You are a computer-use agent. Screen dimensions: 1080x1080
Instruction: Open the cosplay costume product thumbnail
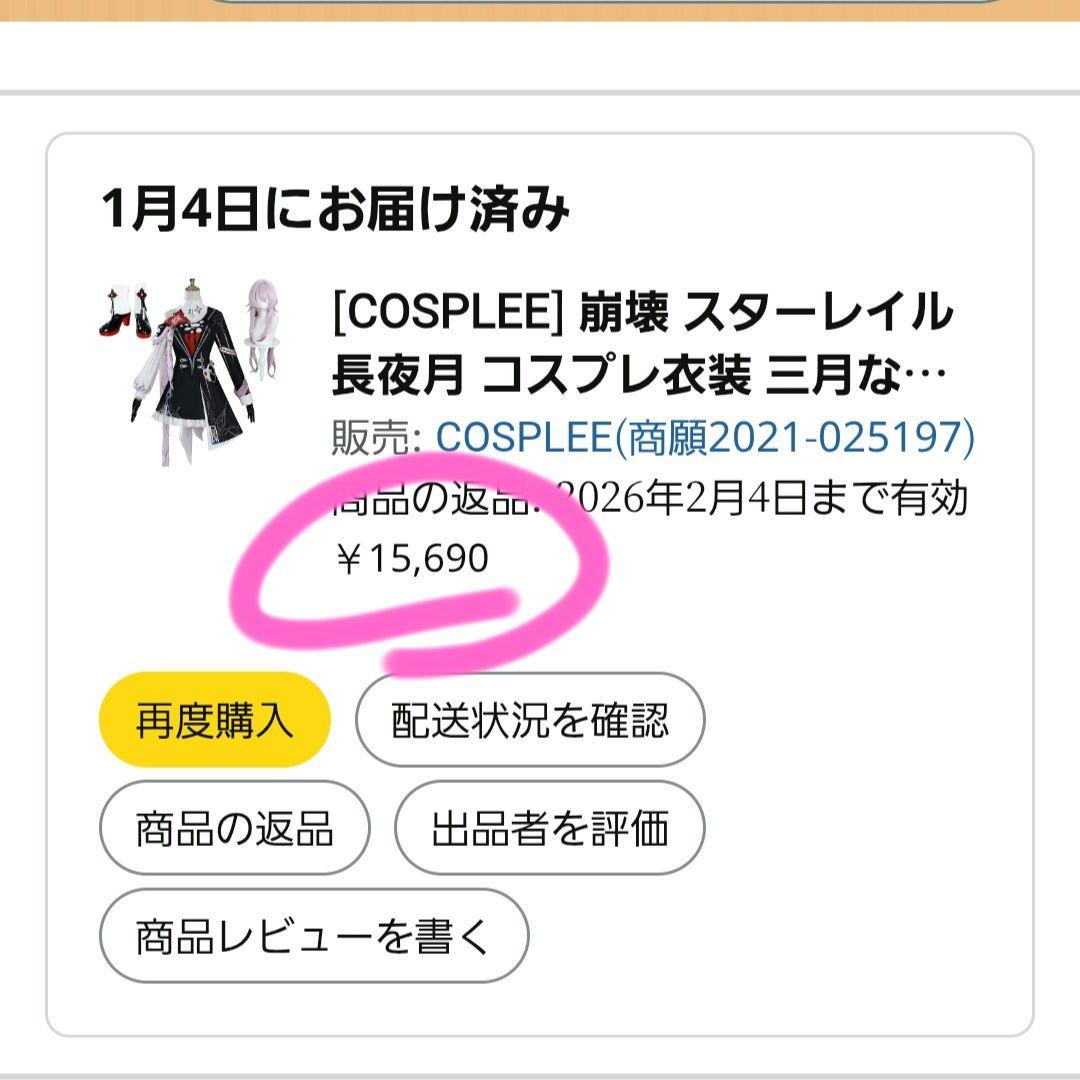[x=189, y=372]
